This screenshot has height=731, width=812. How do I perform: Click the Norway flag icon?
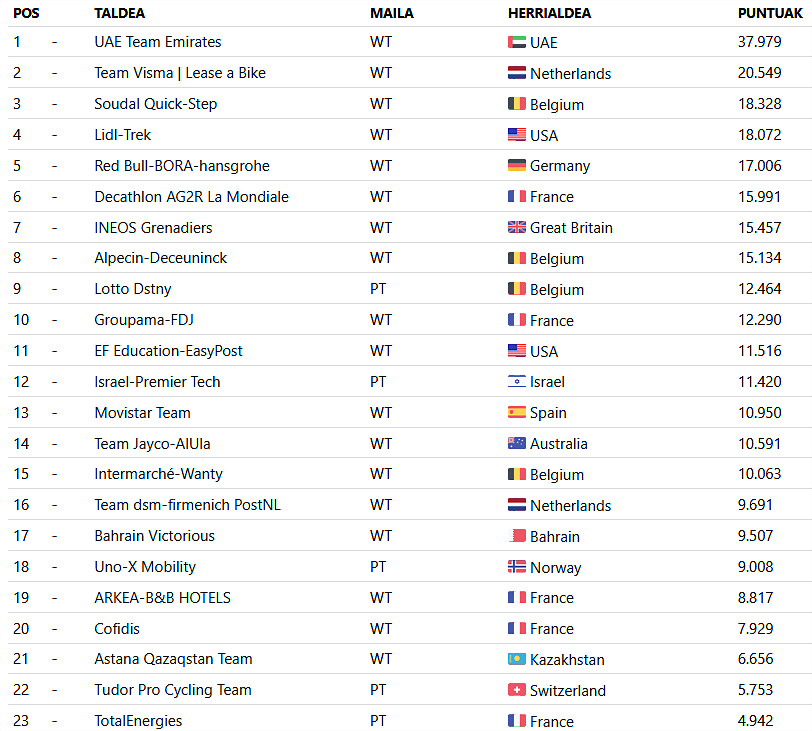[x=516, y=567]
